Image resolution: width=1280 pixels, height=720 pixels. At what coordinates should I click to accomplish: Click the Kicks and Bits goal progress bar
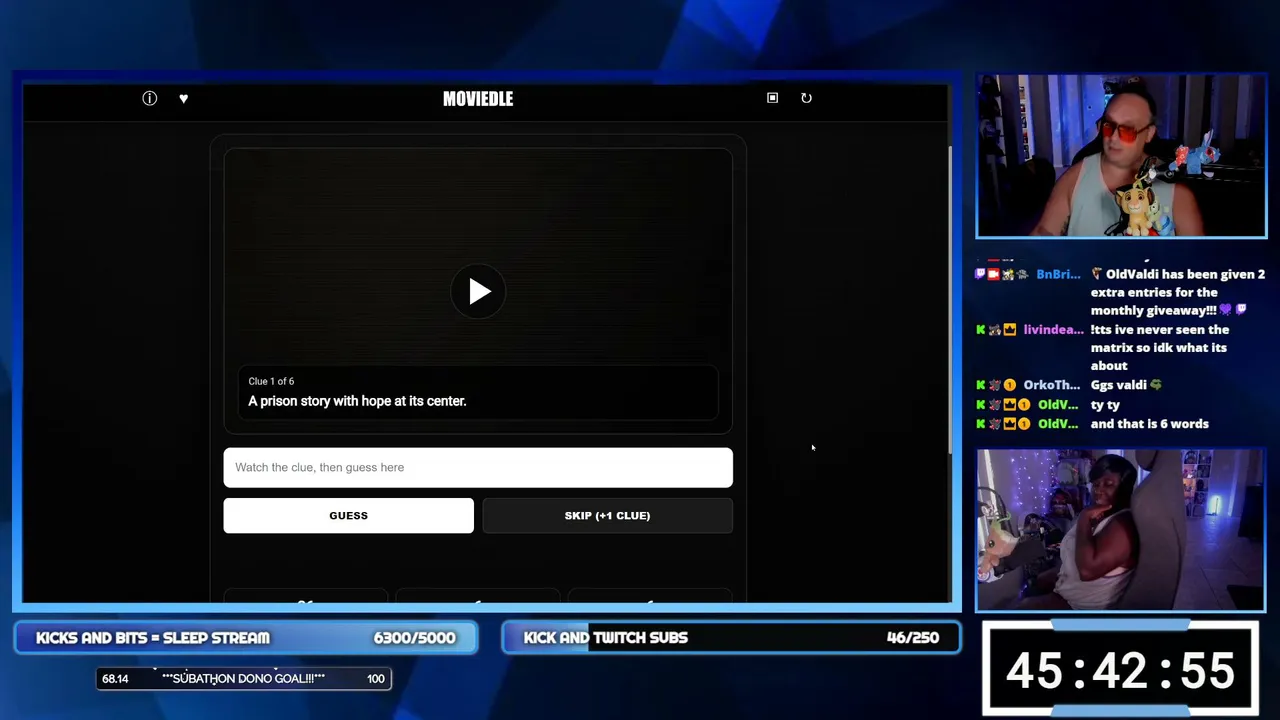(246, 638)
